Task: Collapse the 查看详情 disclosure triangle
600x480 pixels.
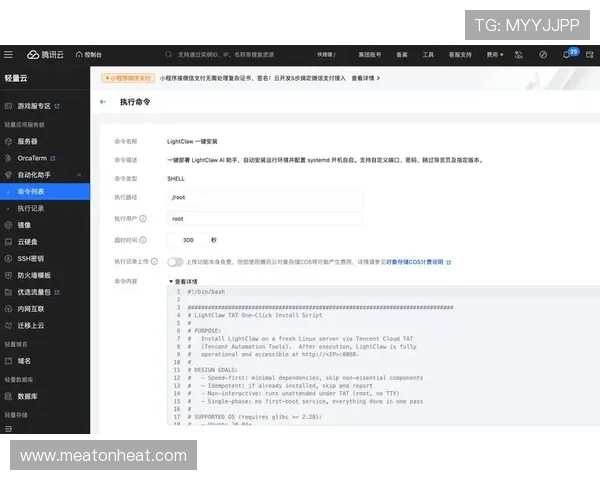Action: point(171,281)
